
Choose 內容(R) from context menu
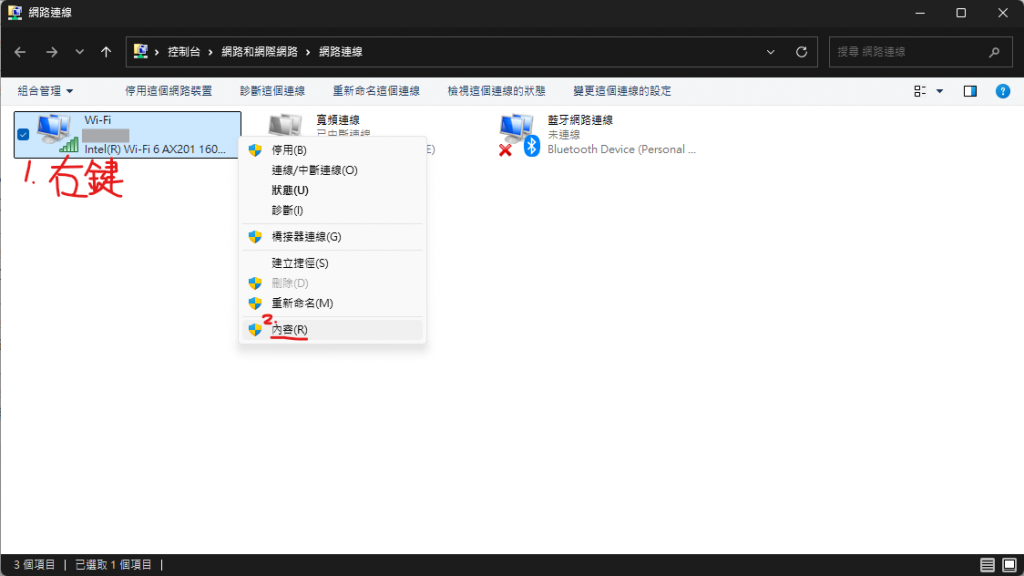pyautogui.click(x=332, y=330)
